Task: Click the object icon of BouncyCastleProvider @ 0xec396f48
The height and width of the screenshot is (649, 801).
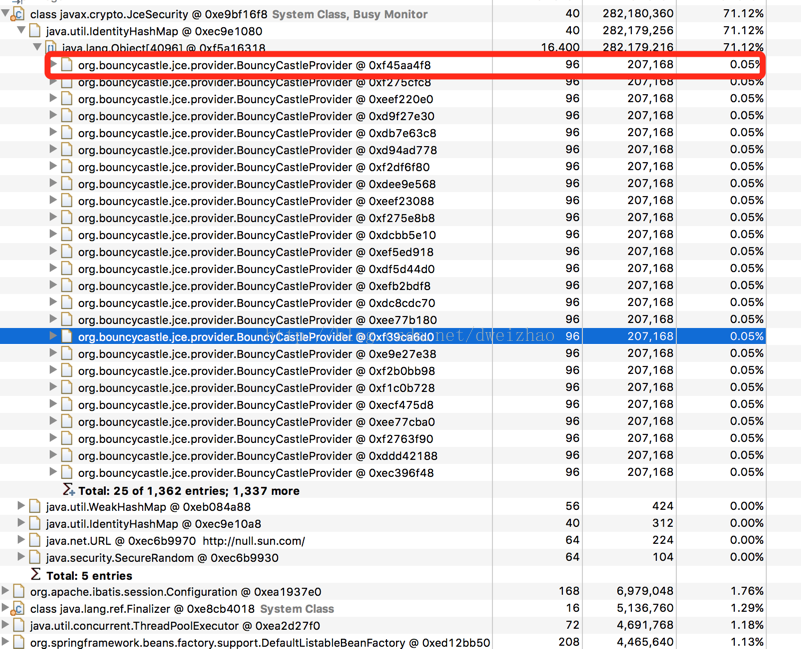Action: pyautogui.click(x=66, y=472)
